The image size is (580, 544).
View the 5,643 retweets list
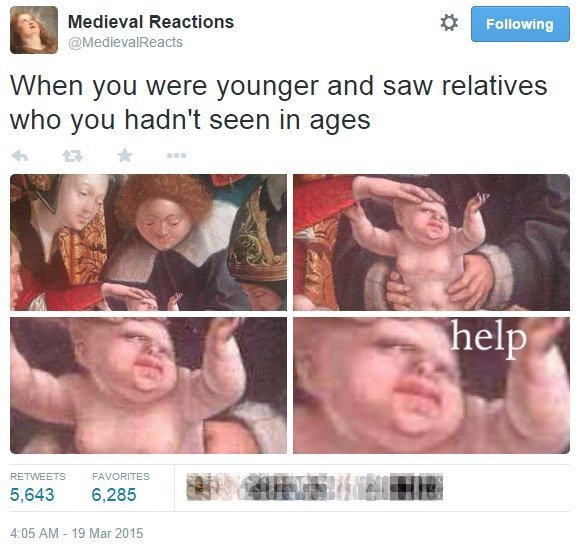point(32,494)
